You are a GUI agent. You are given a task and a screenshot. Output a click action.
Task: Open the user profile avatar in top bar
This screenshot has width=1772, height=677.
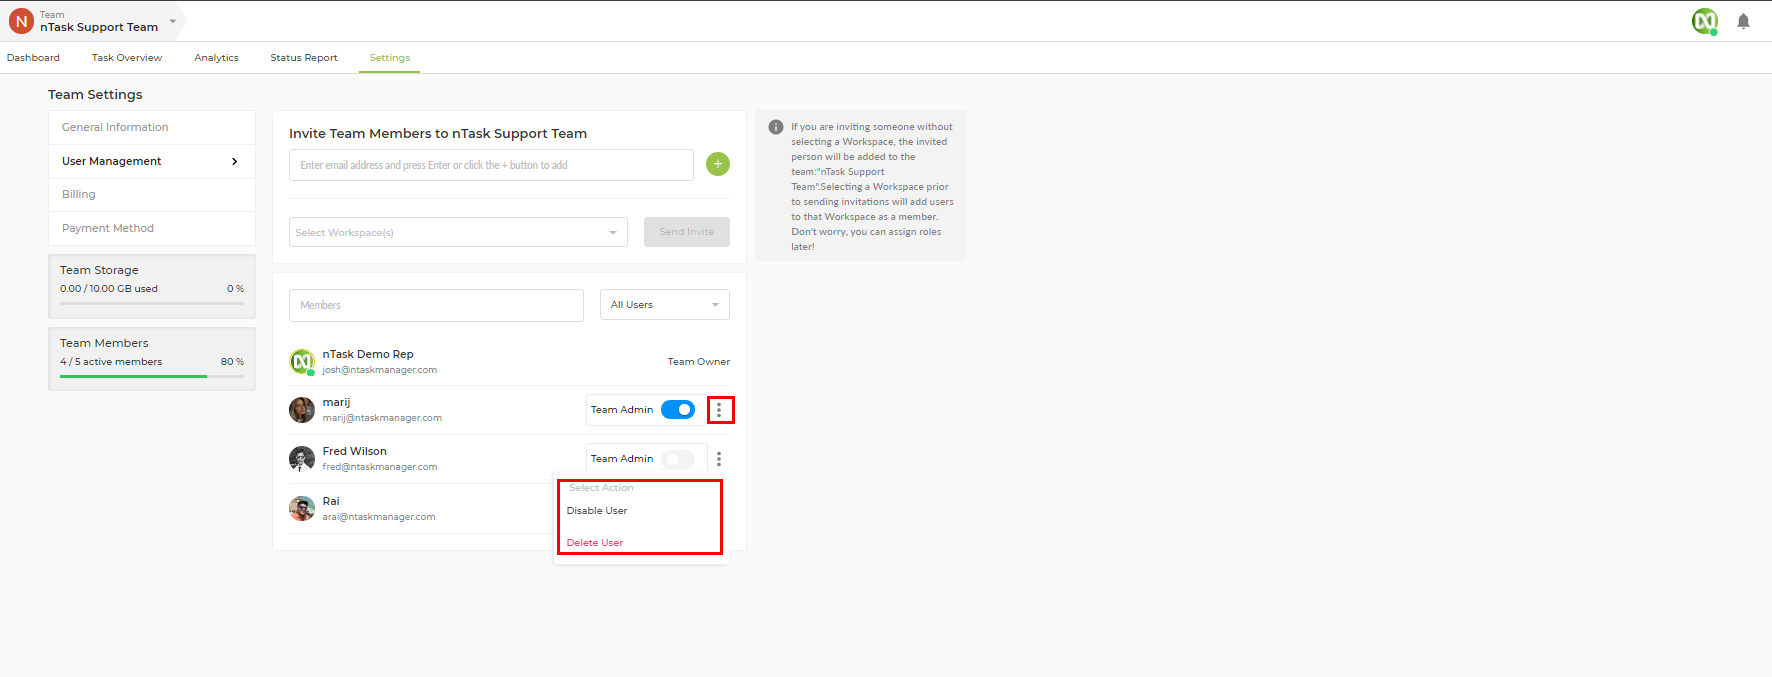click(1705, 21)
